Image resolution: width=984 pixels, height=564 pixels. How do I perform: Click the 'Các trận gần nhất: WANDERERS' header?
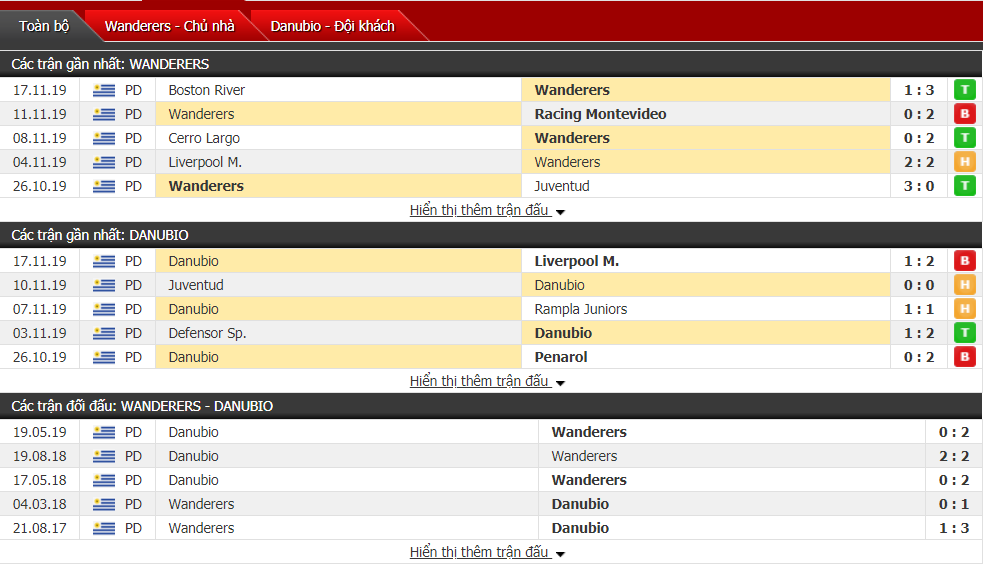coord(110,64)
